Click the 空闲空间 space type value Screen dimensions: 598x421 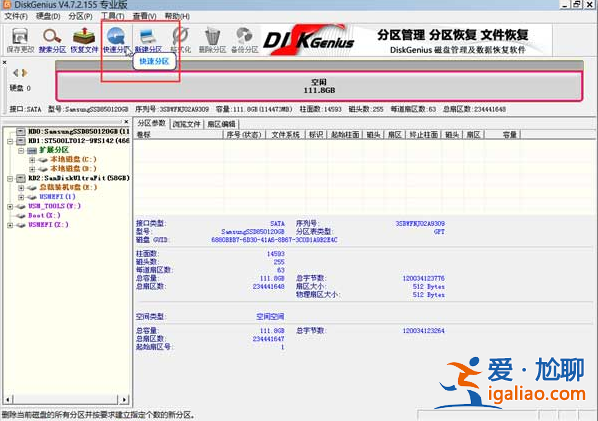tap(270, 317)
